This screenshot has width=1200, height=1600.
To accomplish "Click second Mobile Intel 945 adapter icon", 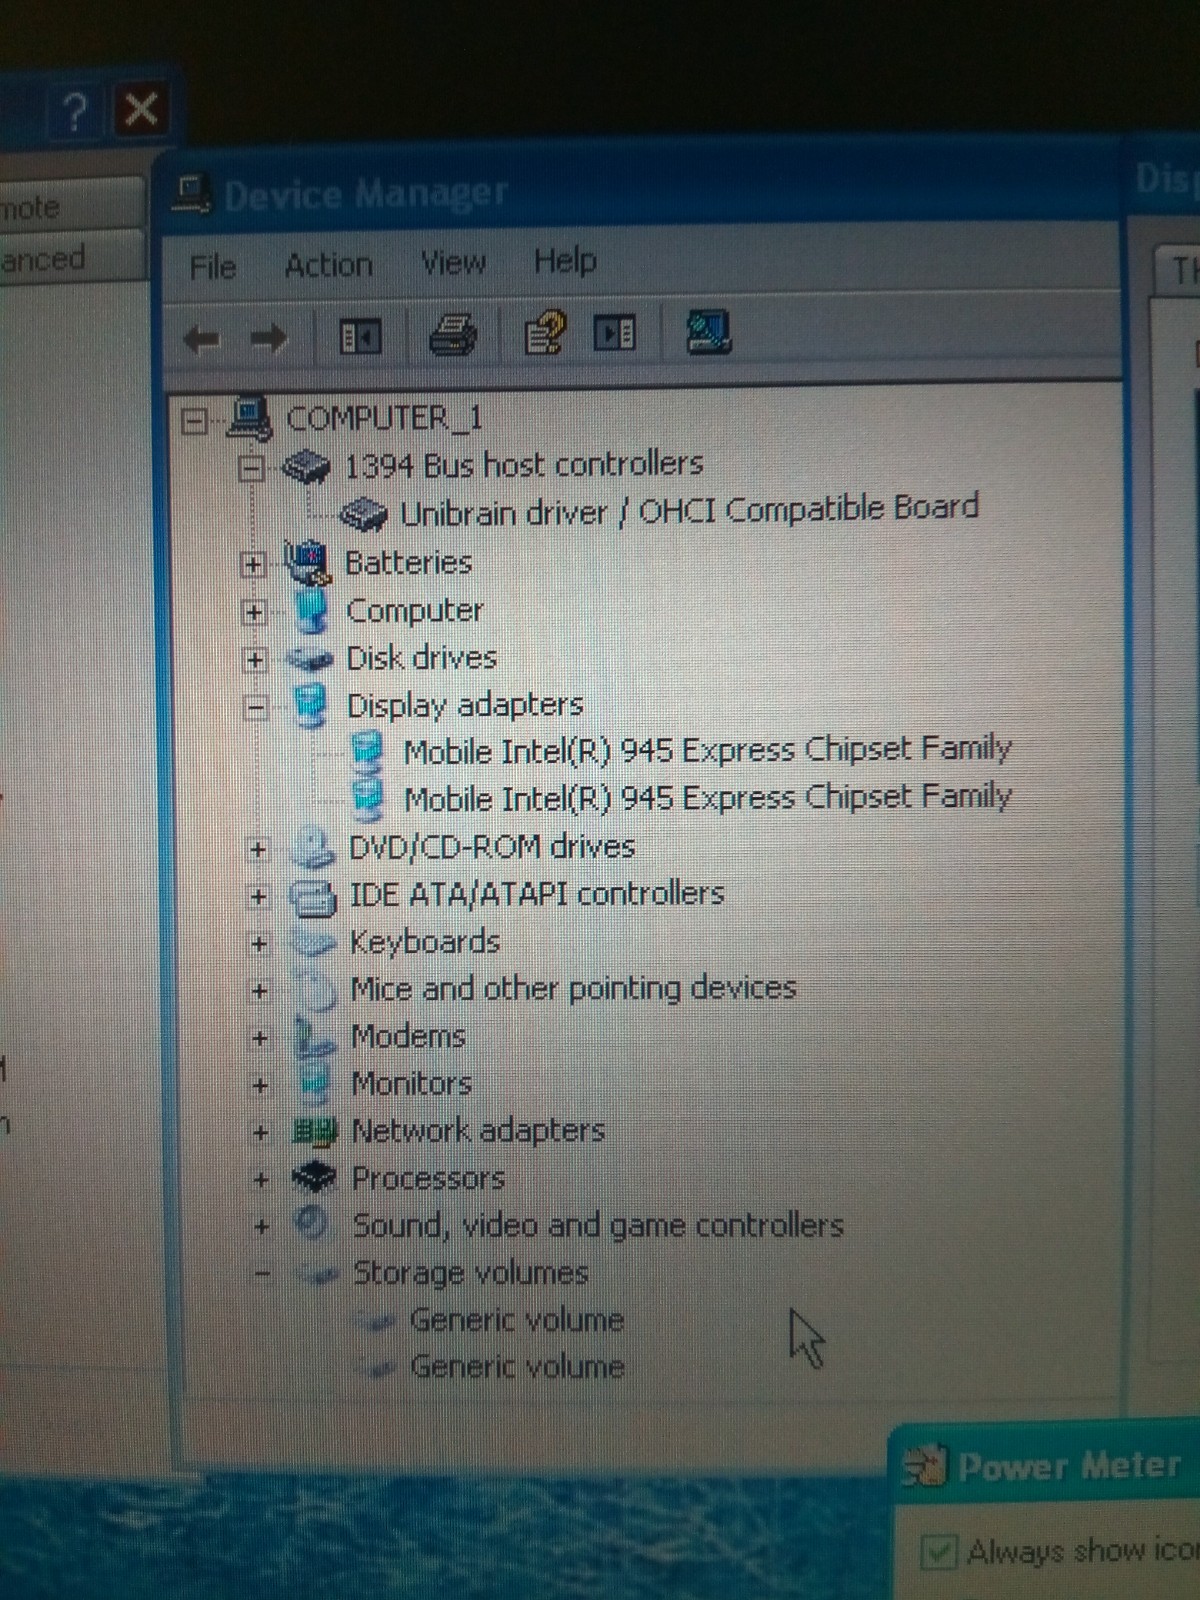I will pos(368,799).
